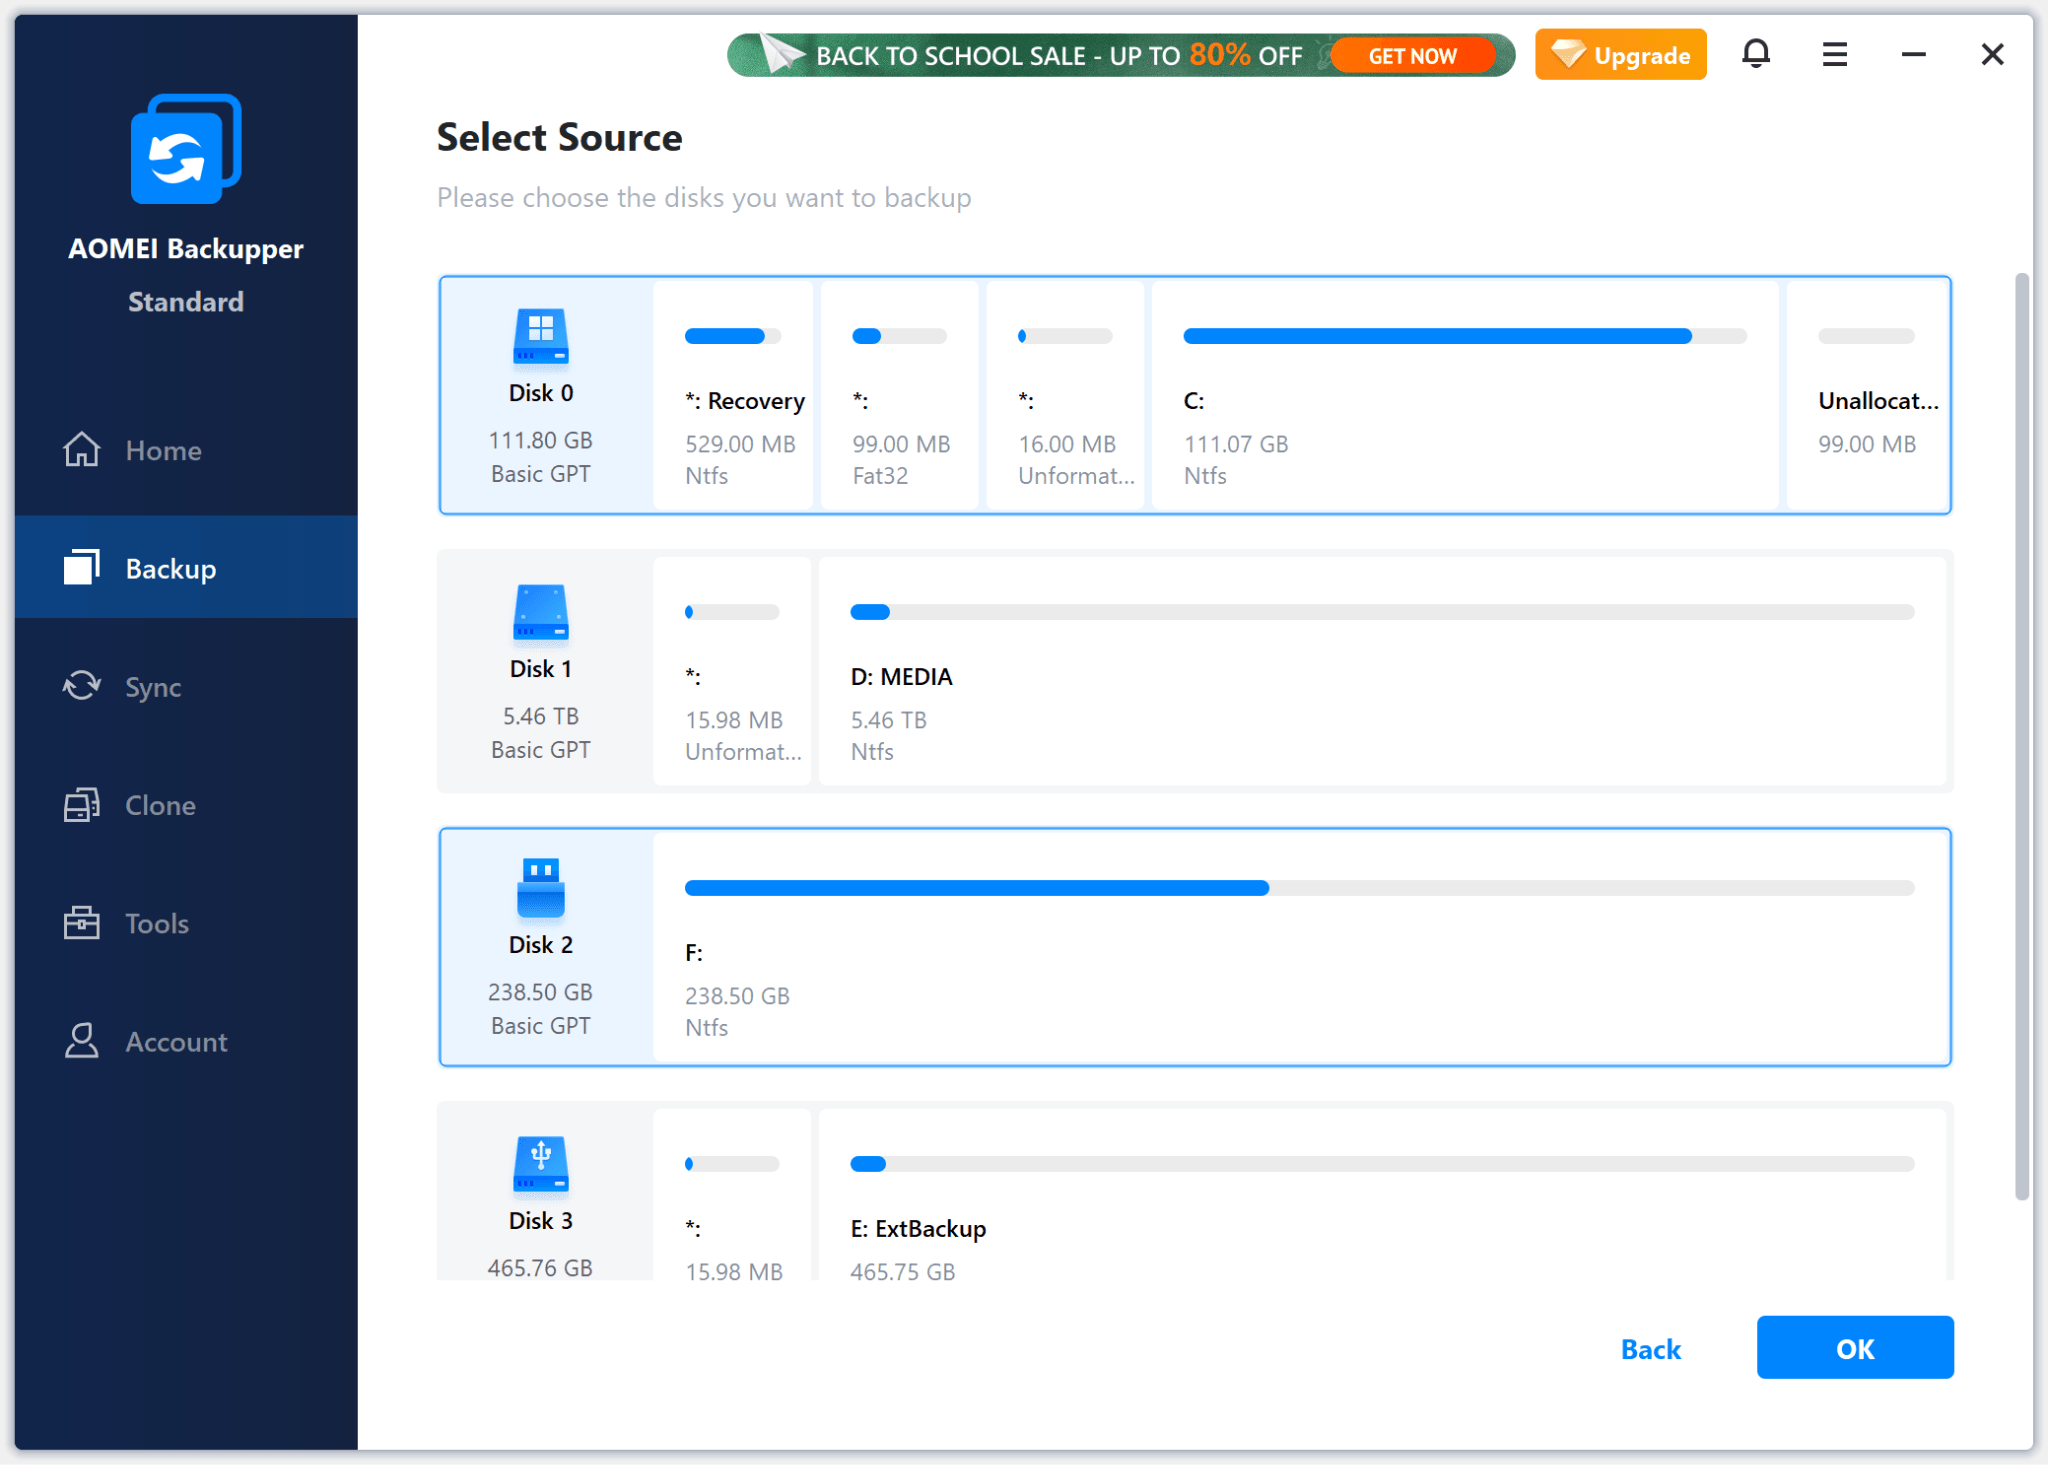Select the 16.00 MB Unformatted partition on Disk 0

(1065, 395)
